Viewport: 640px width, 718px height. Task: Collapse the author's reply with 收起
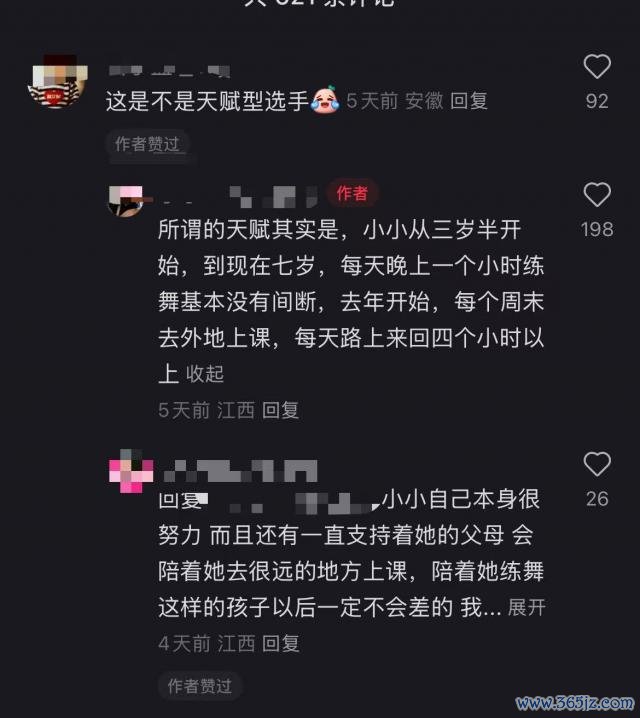(x=205, y=374)
